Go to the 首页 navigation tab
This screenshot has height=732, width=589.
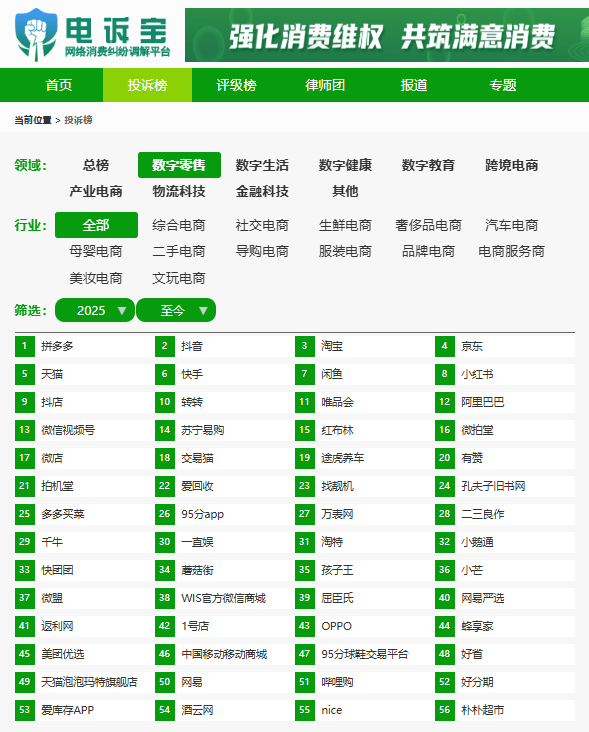(x=58, y=85)
